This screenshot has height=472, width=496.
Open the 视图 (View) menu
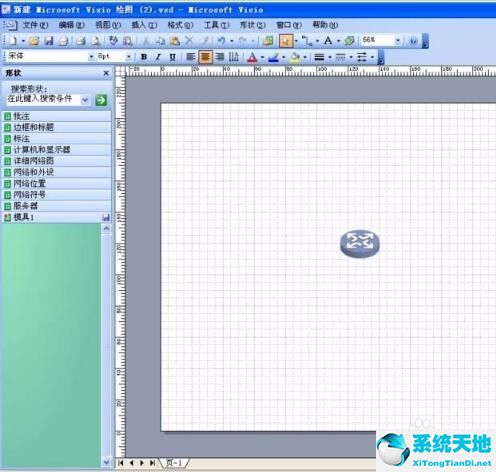pos(108,25)
